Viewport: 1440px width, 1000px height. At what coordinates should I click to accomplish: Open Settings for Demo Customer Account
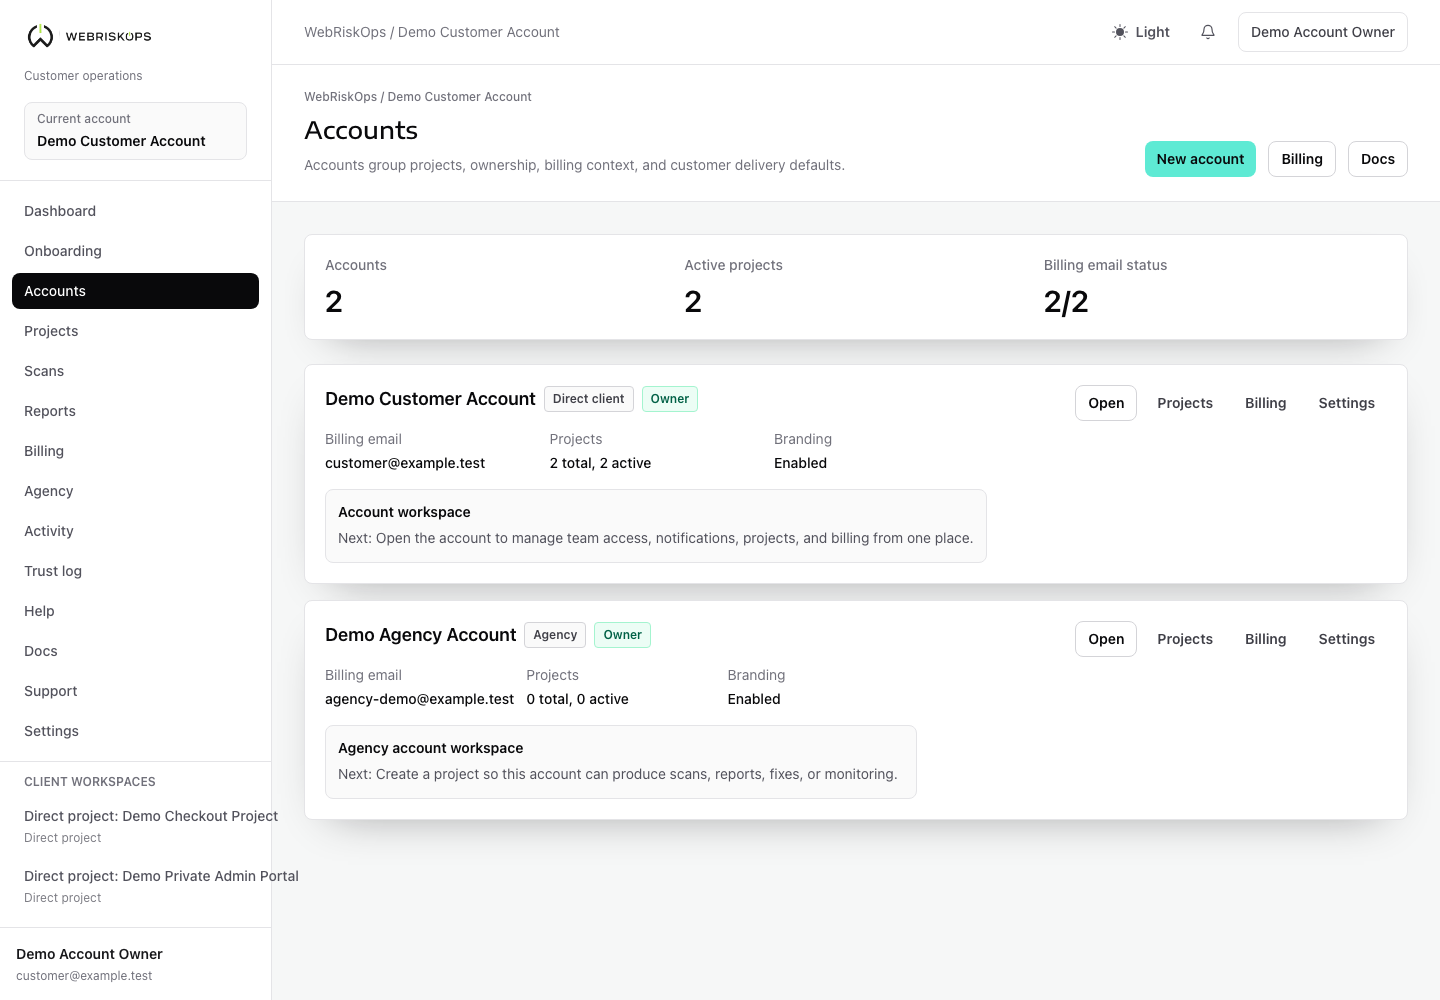pyautogui.click(x=1346, y=403)
